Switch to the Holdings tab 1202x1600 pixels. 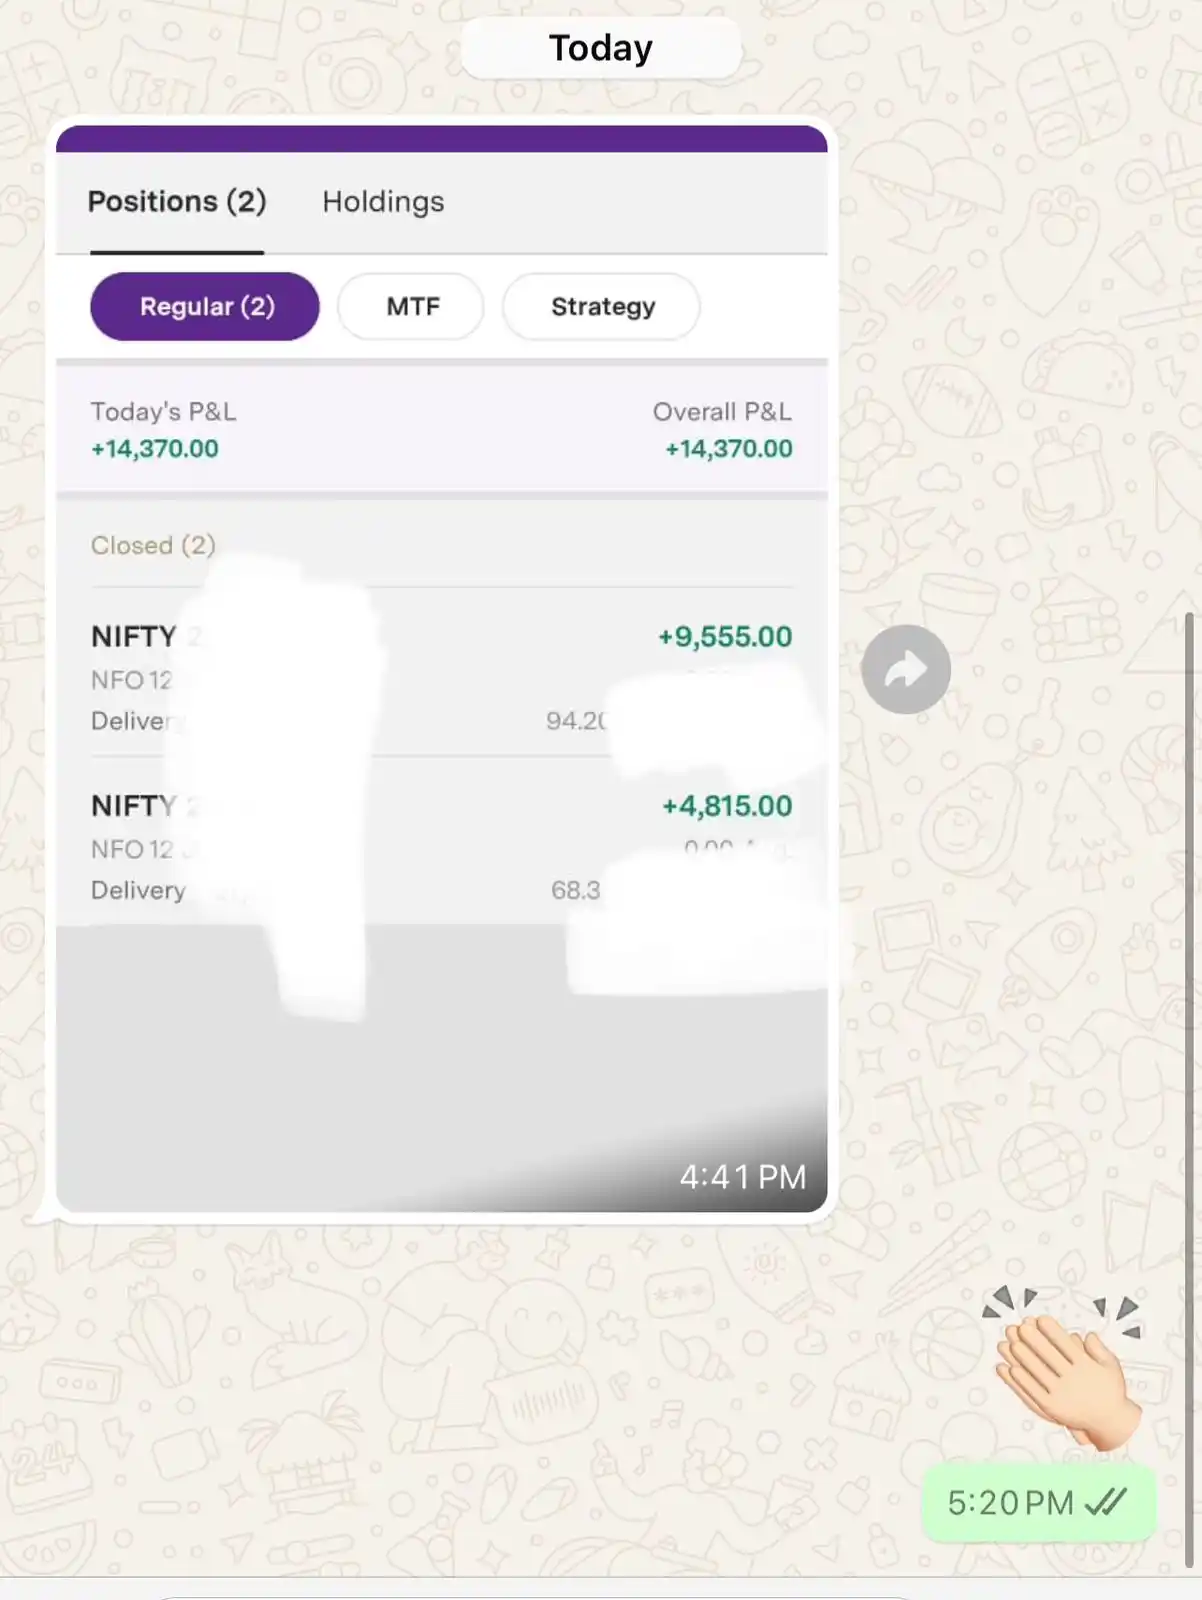[x=383, y=202]
